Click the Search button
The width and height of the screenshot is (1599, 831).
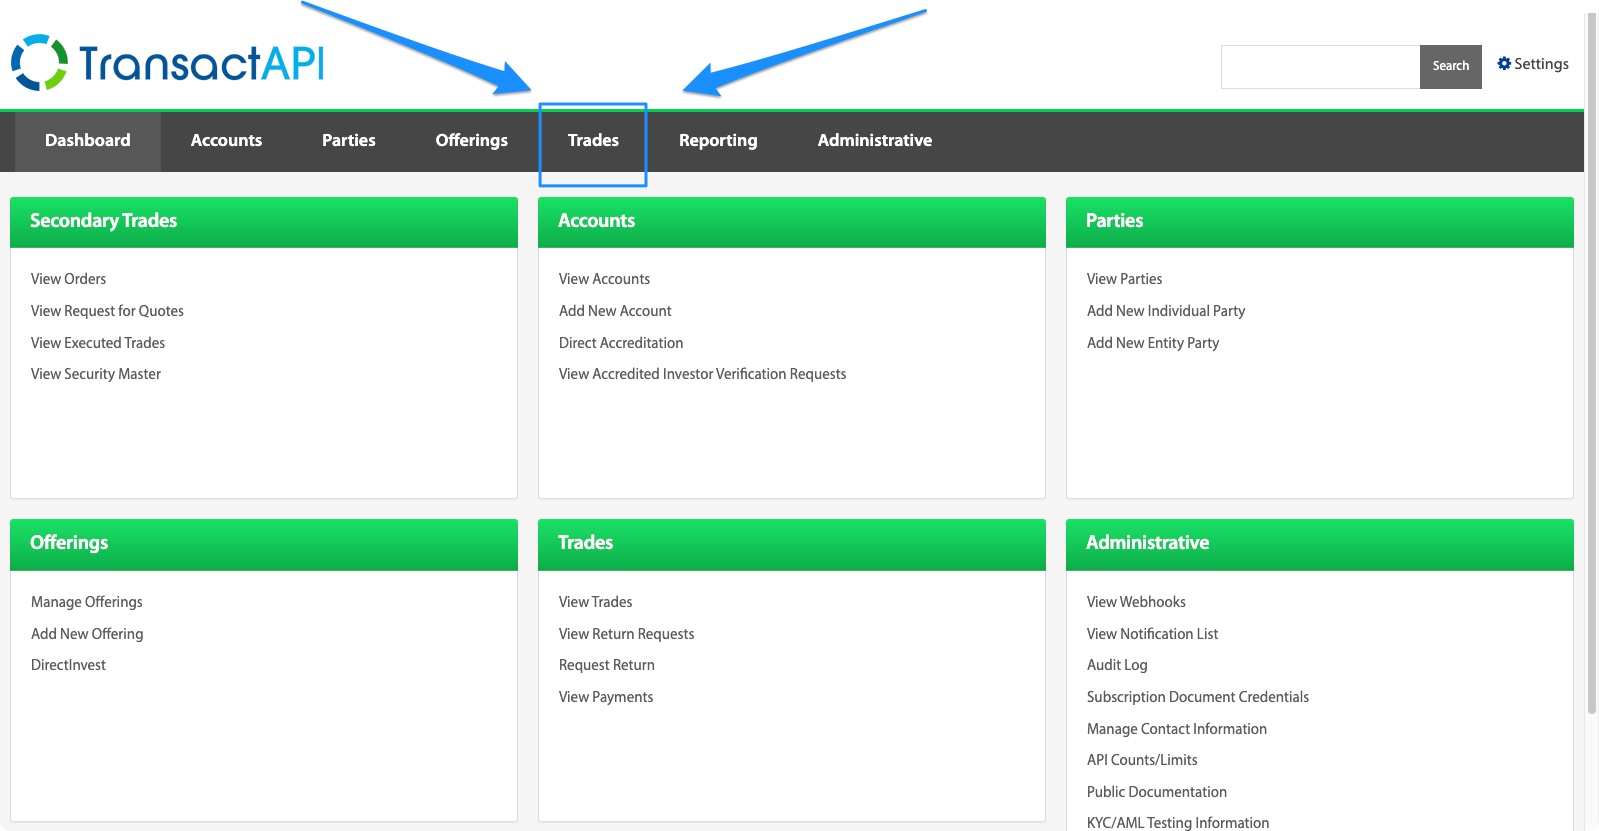tap(1450, 66)
